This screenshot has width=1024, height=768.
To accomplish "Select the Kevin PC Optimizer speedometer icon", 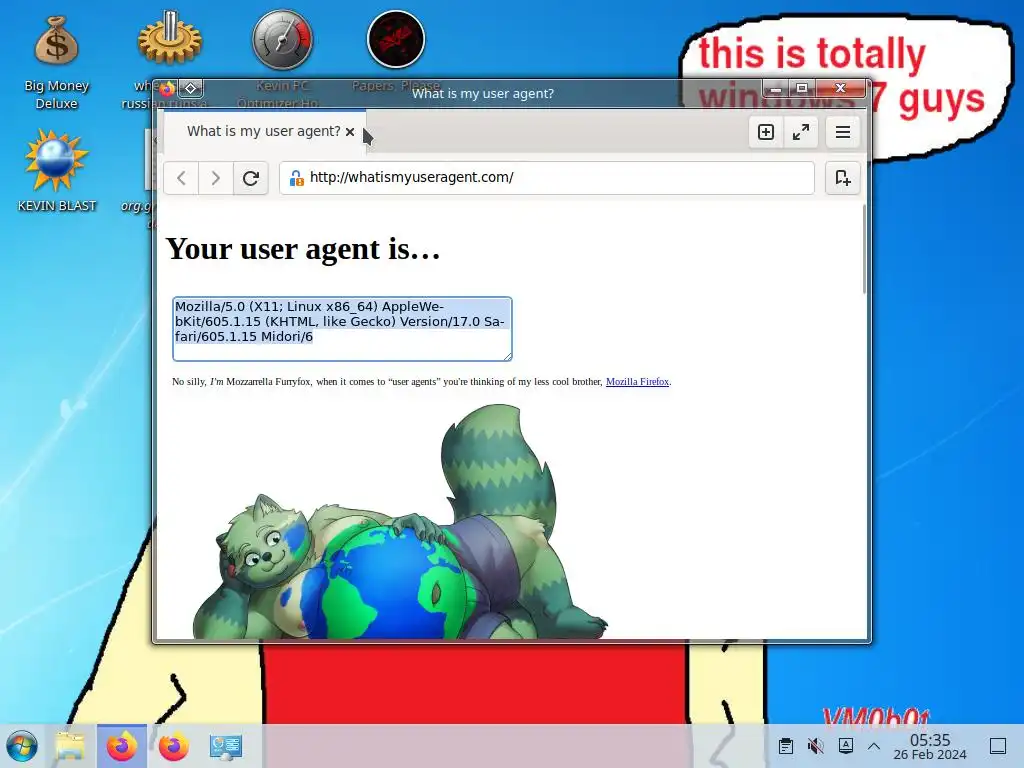I will tap(282, 40).
